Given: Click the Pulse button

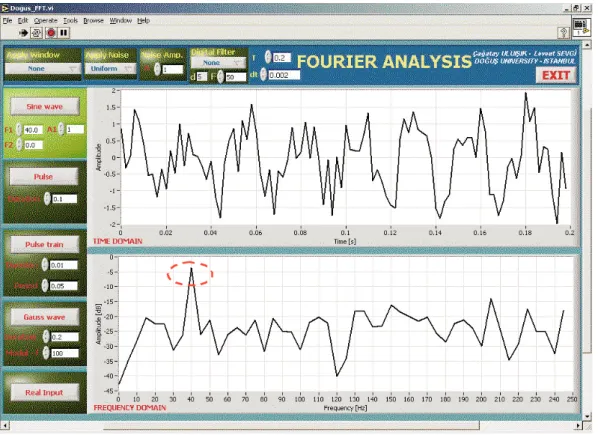Looking at the screenshot, I should (43, 177).
